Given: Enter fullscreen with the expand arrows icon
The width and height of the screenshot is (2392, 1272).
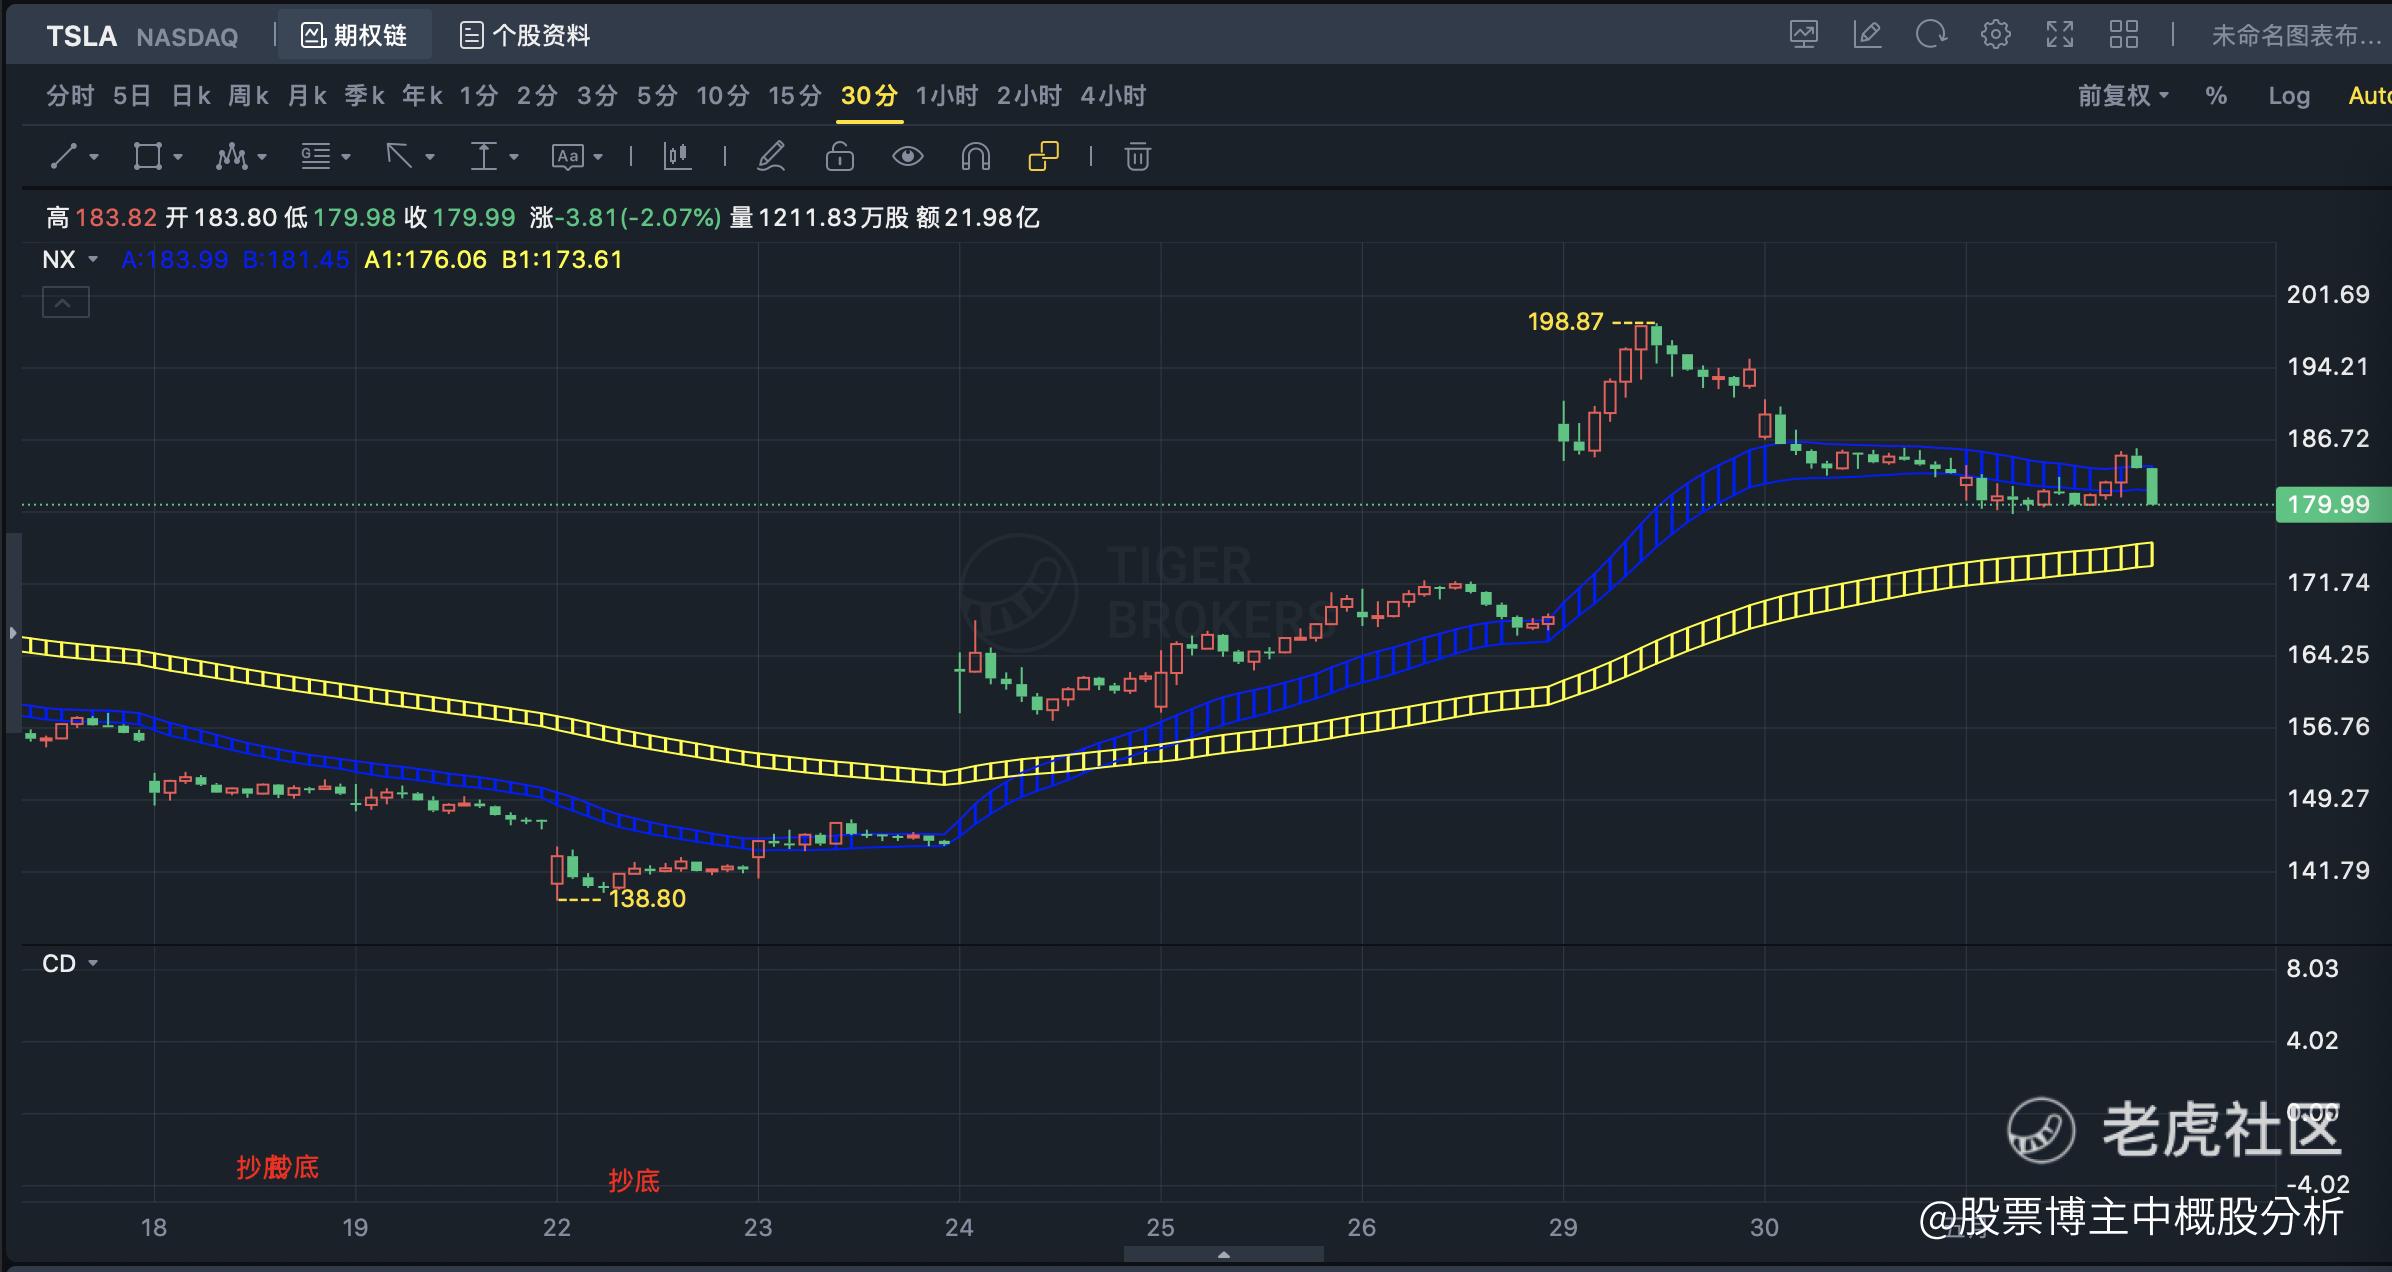Looking at the screenshot, I should point(2059,35).
